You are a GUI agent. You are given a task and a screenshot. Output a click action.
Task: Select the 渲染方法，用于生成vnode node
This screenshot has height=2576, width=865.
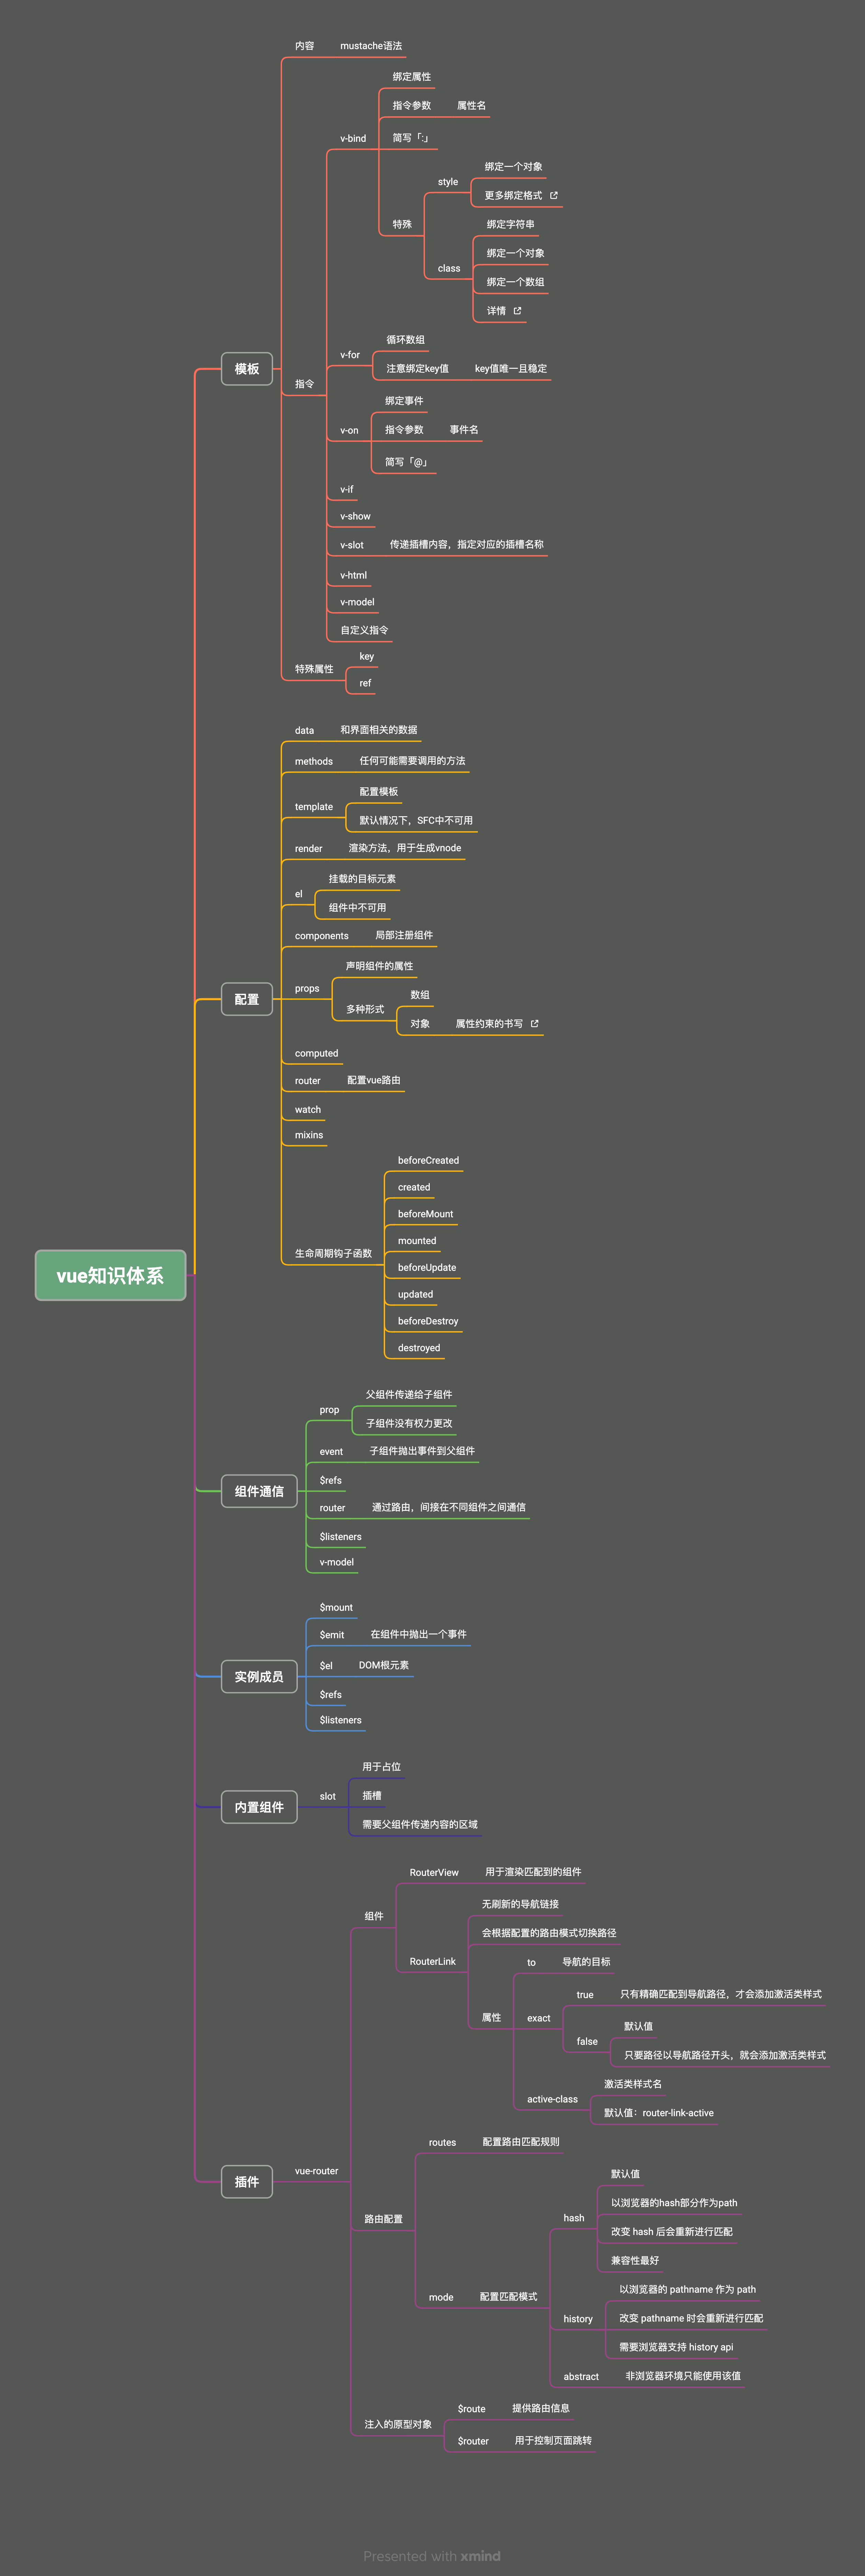coord(405,848)
